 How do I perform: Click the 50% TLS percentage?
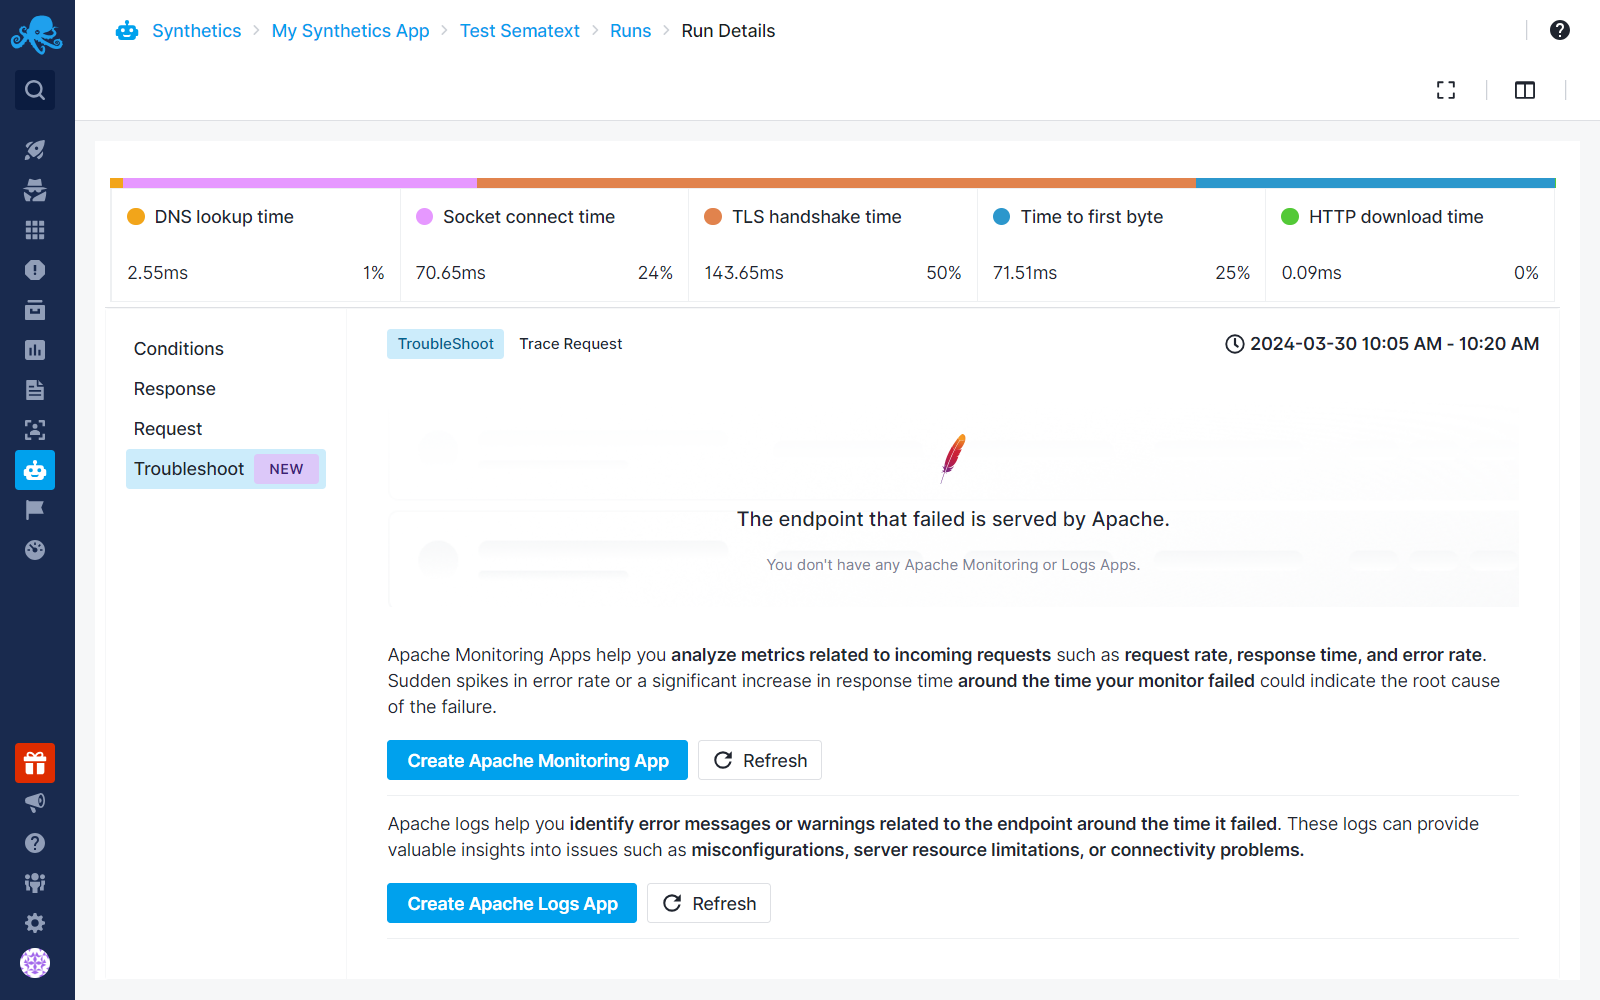944,273
